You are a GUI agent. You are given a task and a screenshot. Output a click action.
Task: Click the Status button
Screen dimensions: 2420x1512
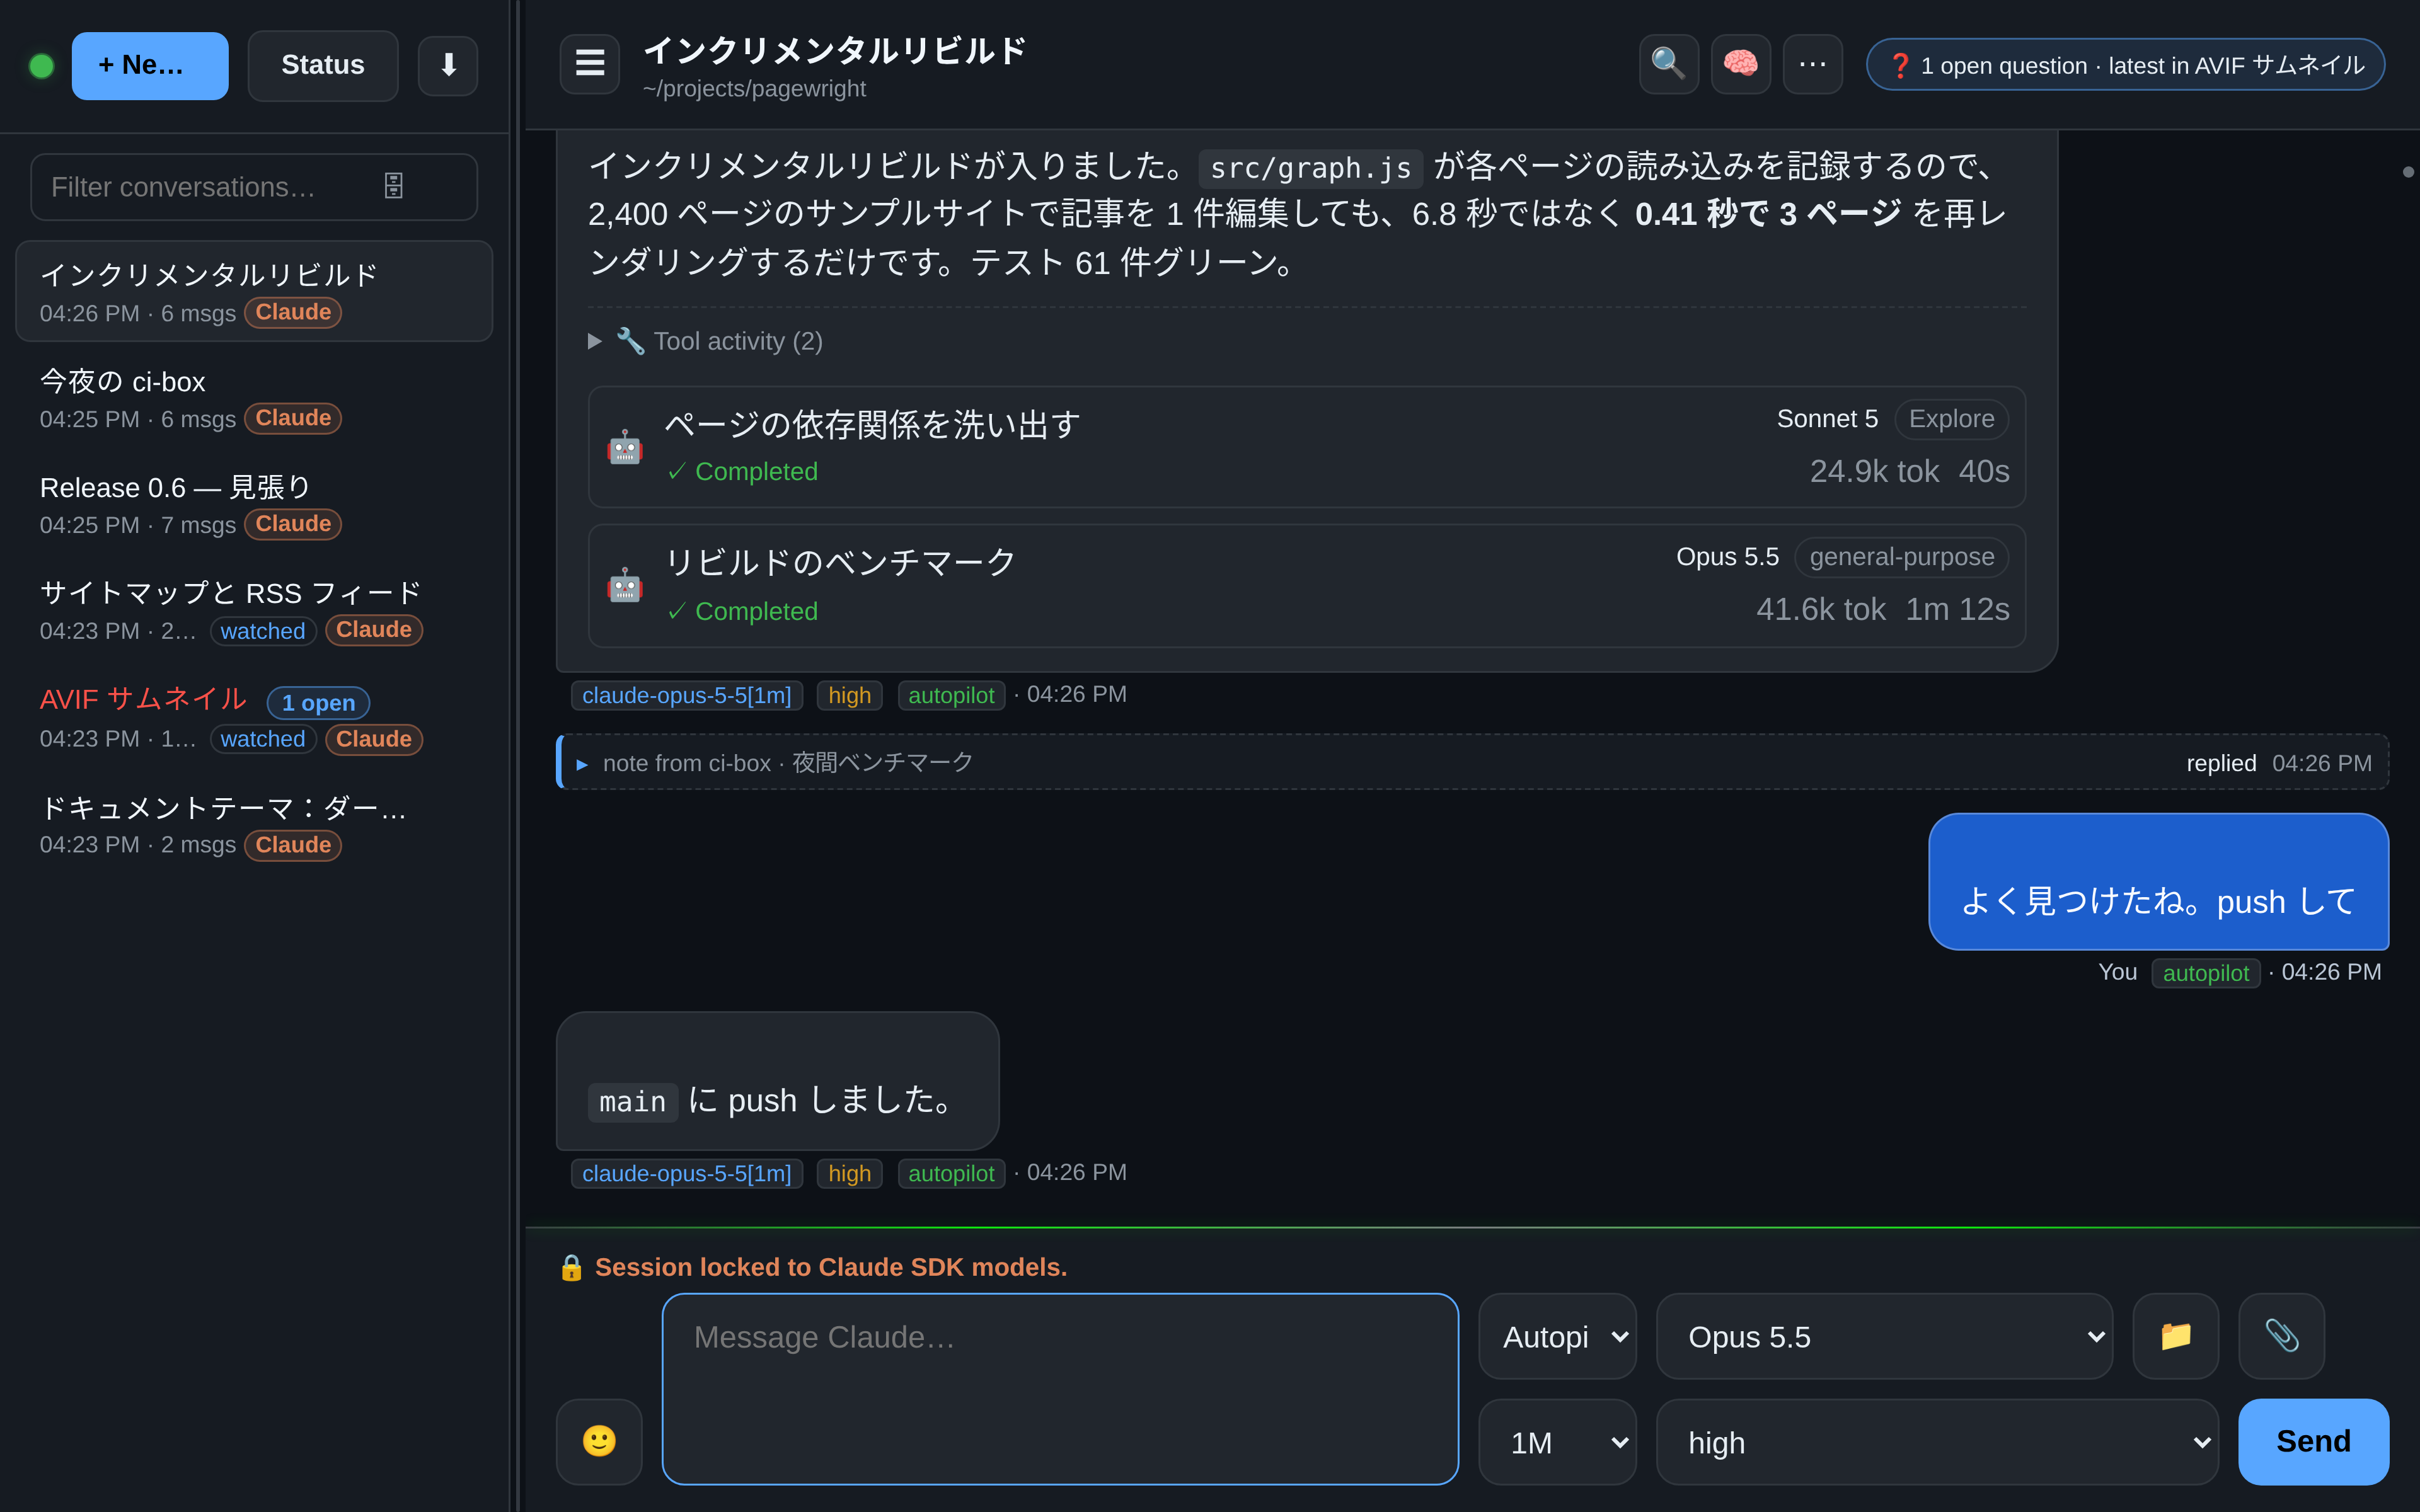point(322,66)
